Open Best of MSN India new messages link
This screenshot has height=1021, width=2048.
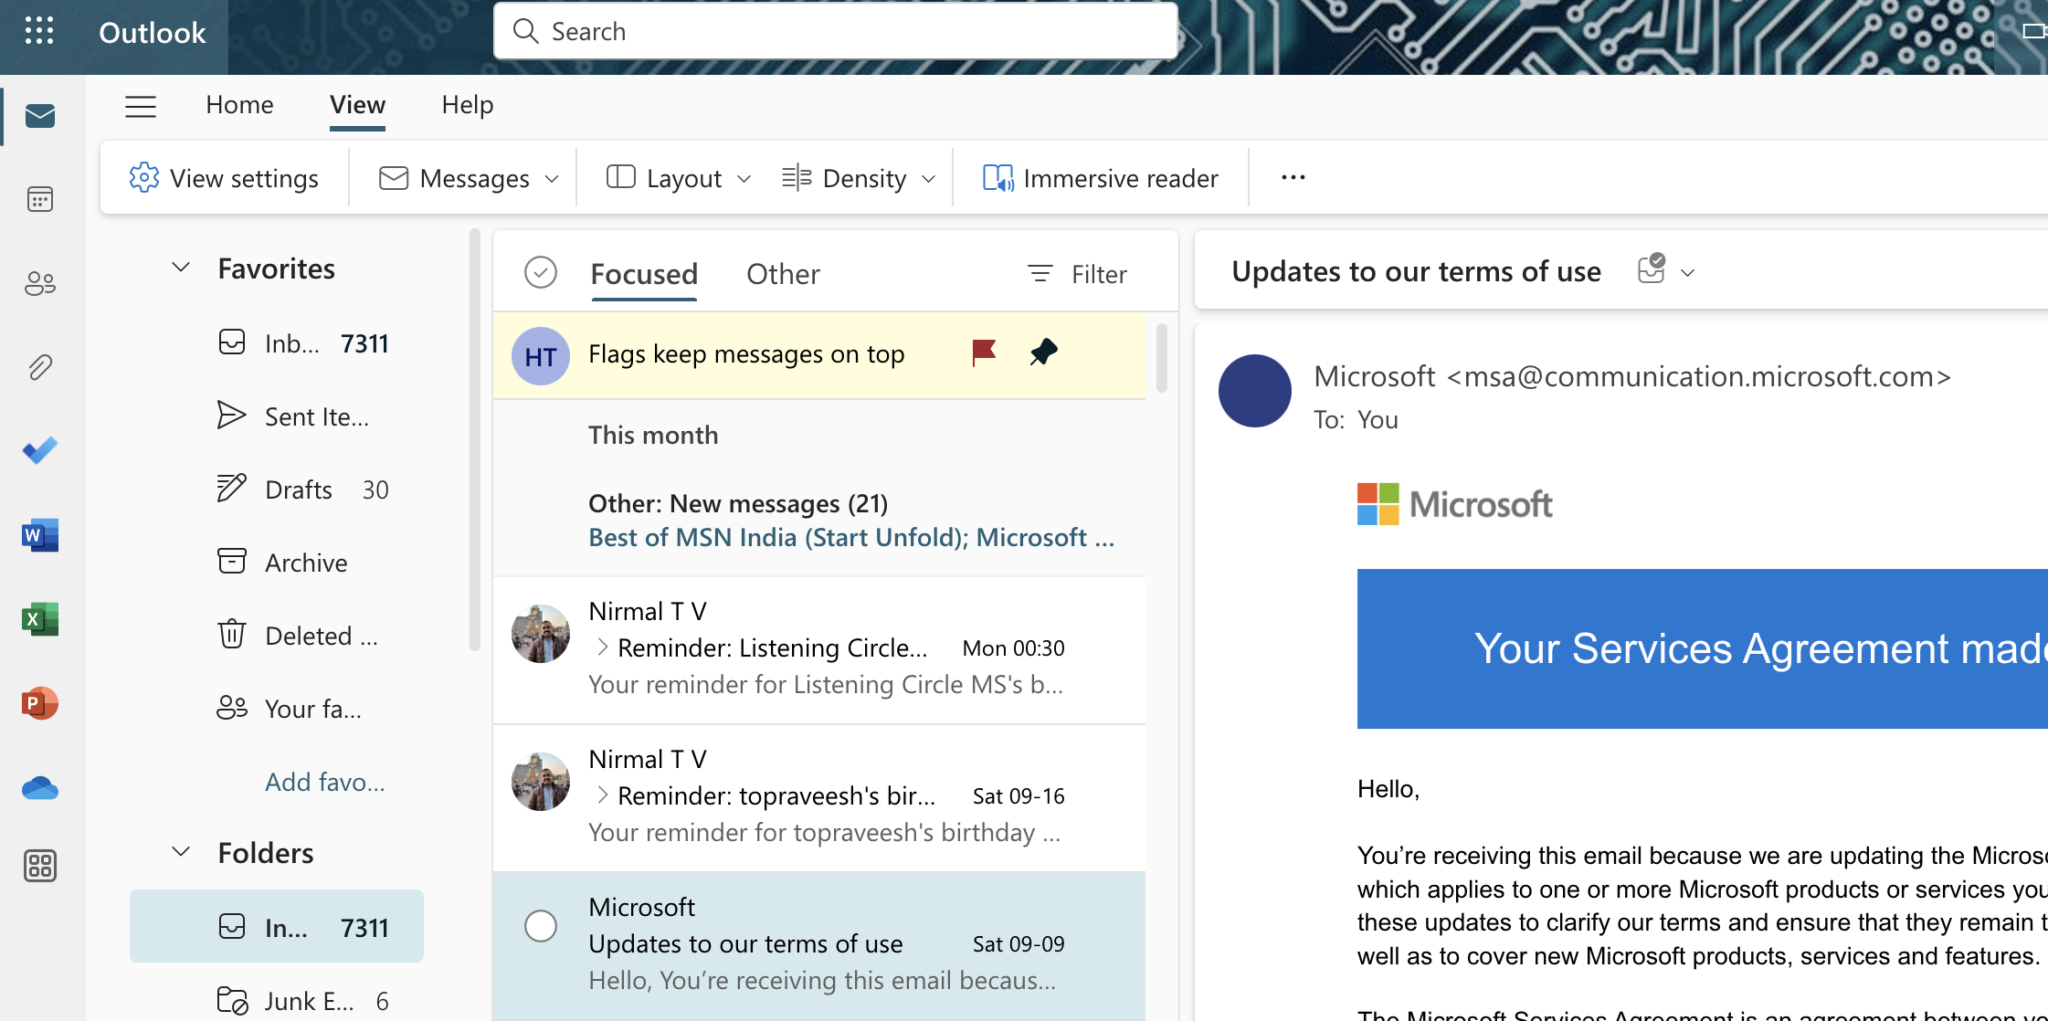[x=851, y=538]
